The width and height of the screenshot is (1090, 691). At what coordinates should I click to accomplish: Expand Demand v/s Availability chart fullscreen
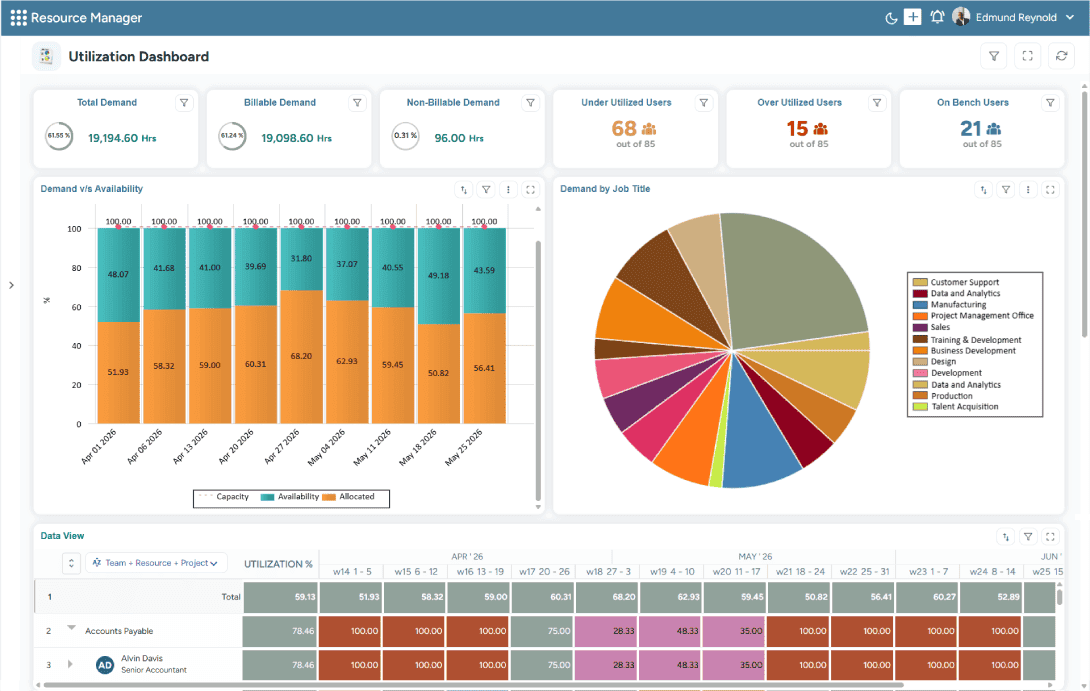click(x=530, y=190)
